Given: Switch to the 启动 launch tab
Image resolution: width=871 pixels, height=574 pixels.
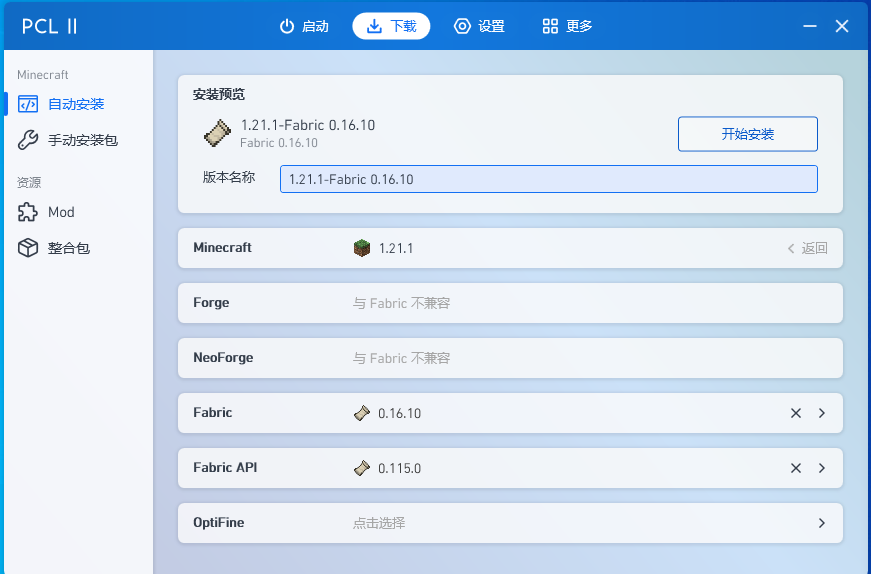Looking at the screenshot, I should click(304, 26).
